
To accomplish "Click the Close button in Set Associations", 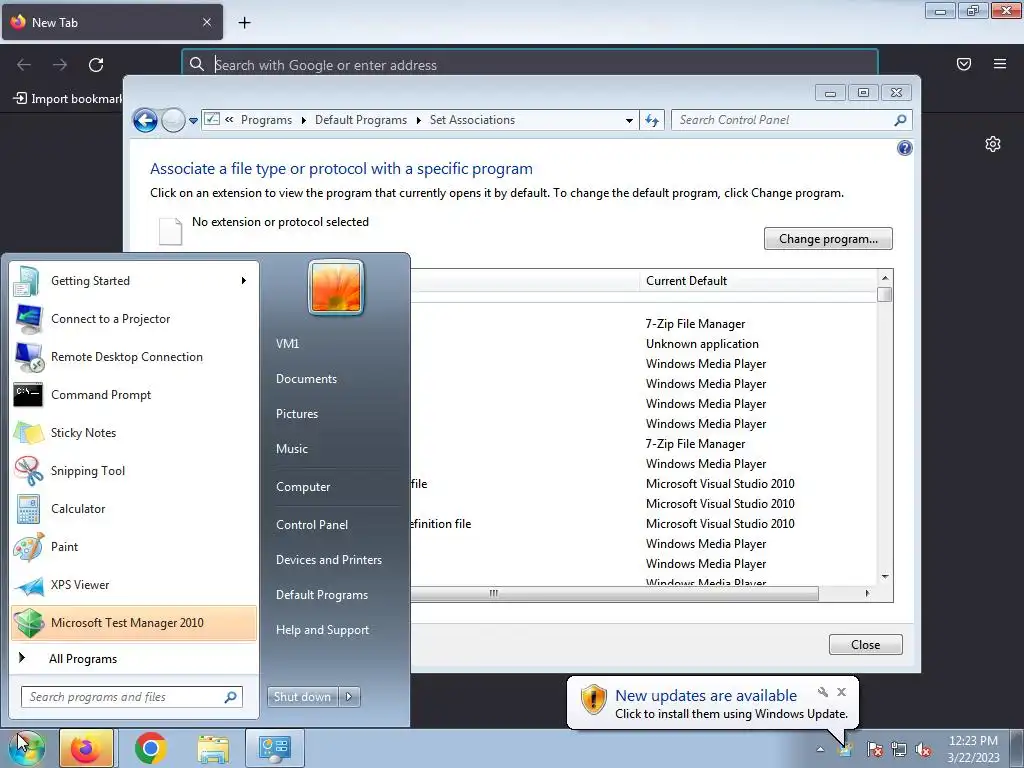I will (x=865, y=645).
